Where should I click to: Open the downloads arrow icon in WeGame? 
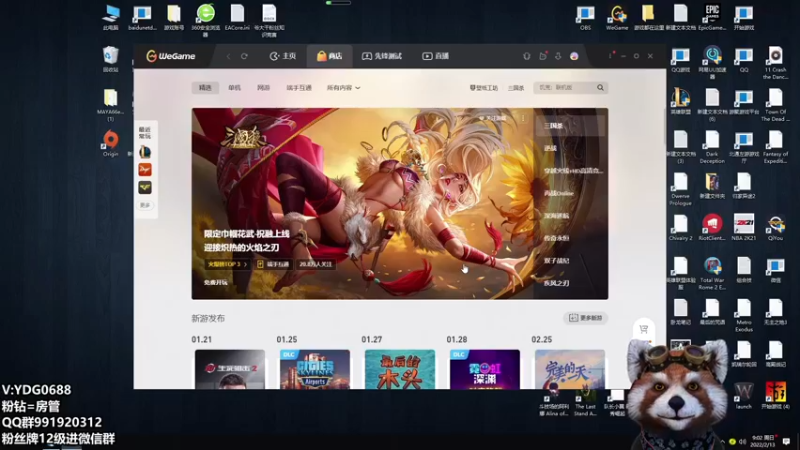coord(558,56)
